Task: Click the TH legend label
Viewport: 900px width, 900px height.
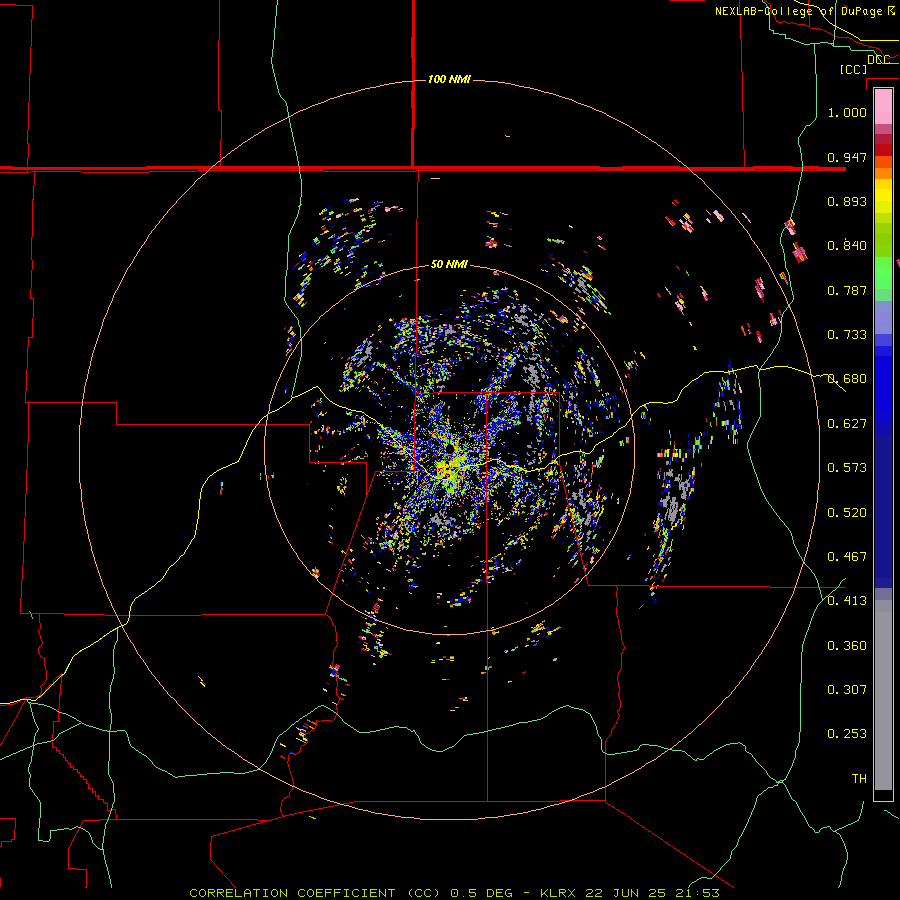Action: [859, 779]
